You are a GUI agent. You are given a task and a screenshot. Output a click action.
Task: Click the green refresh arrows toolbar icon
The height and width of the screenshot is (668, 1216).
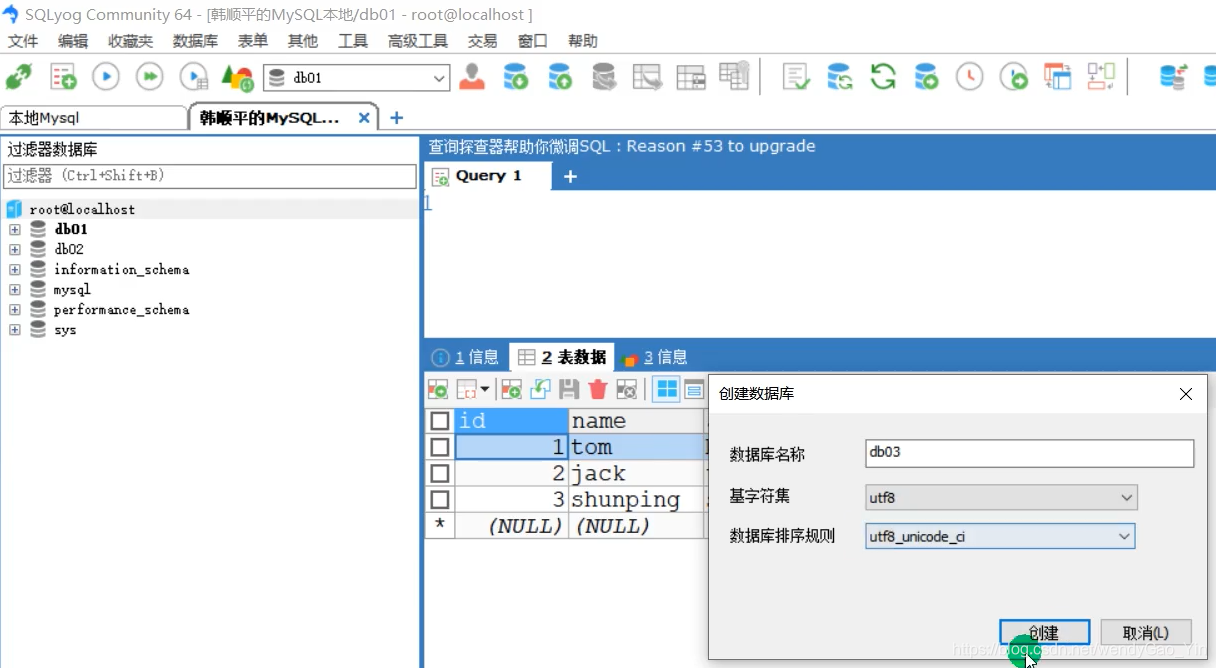pyautogui.click(x=883, y=77)
